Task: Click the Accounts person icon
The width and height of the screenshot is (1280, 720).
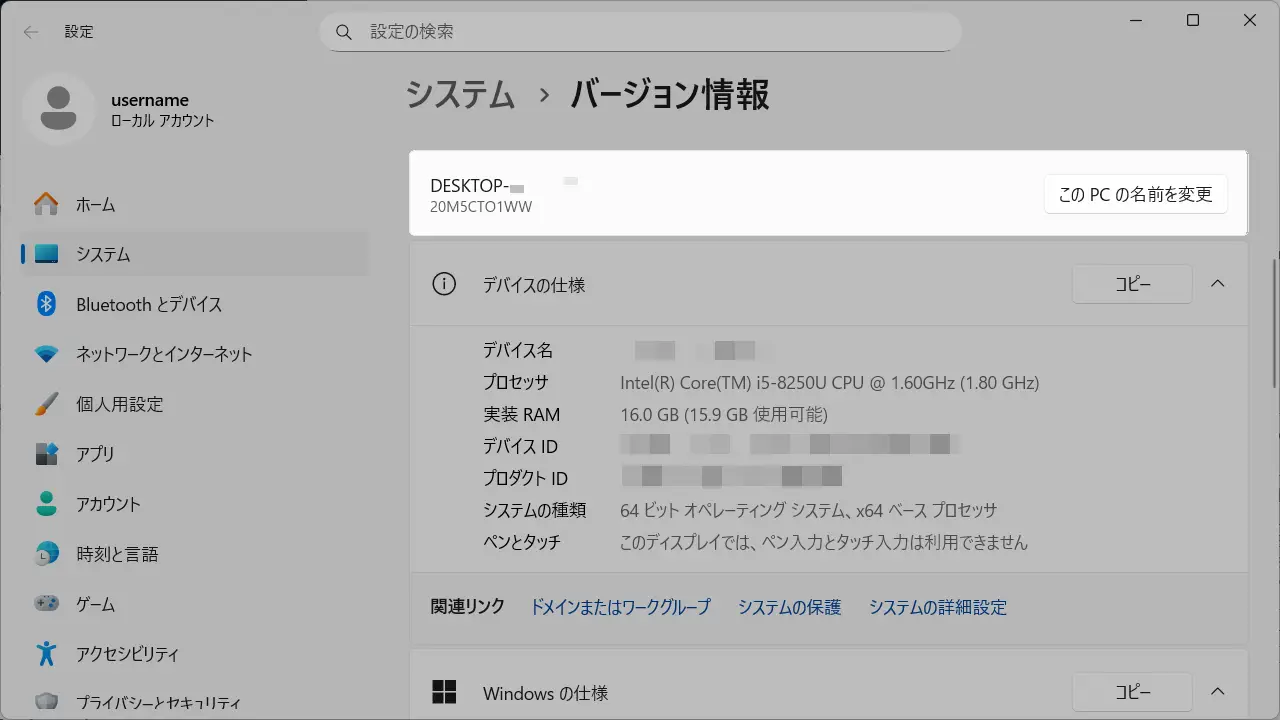Action: pos(46,504)
